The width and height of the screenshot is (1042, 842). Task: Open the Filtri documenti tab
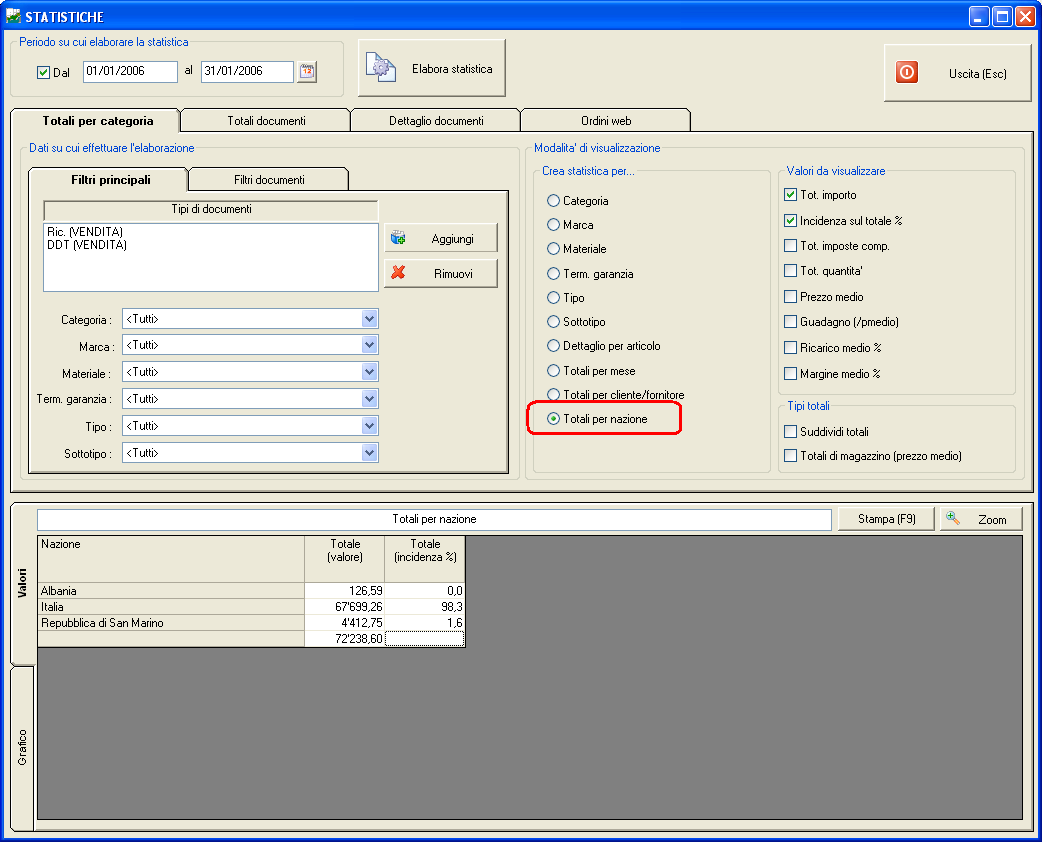[269, 180]
